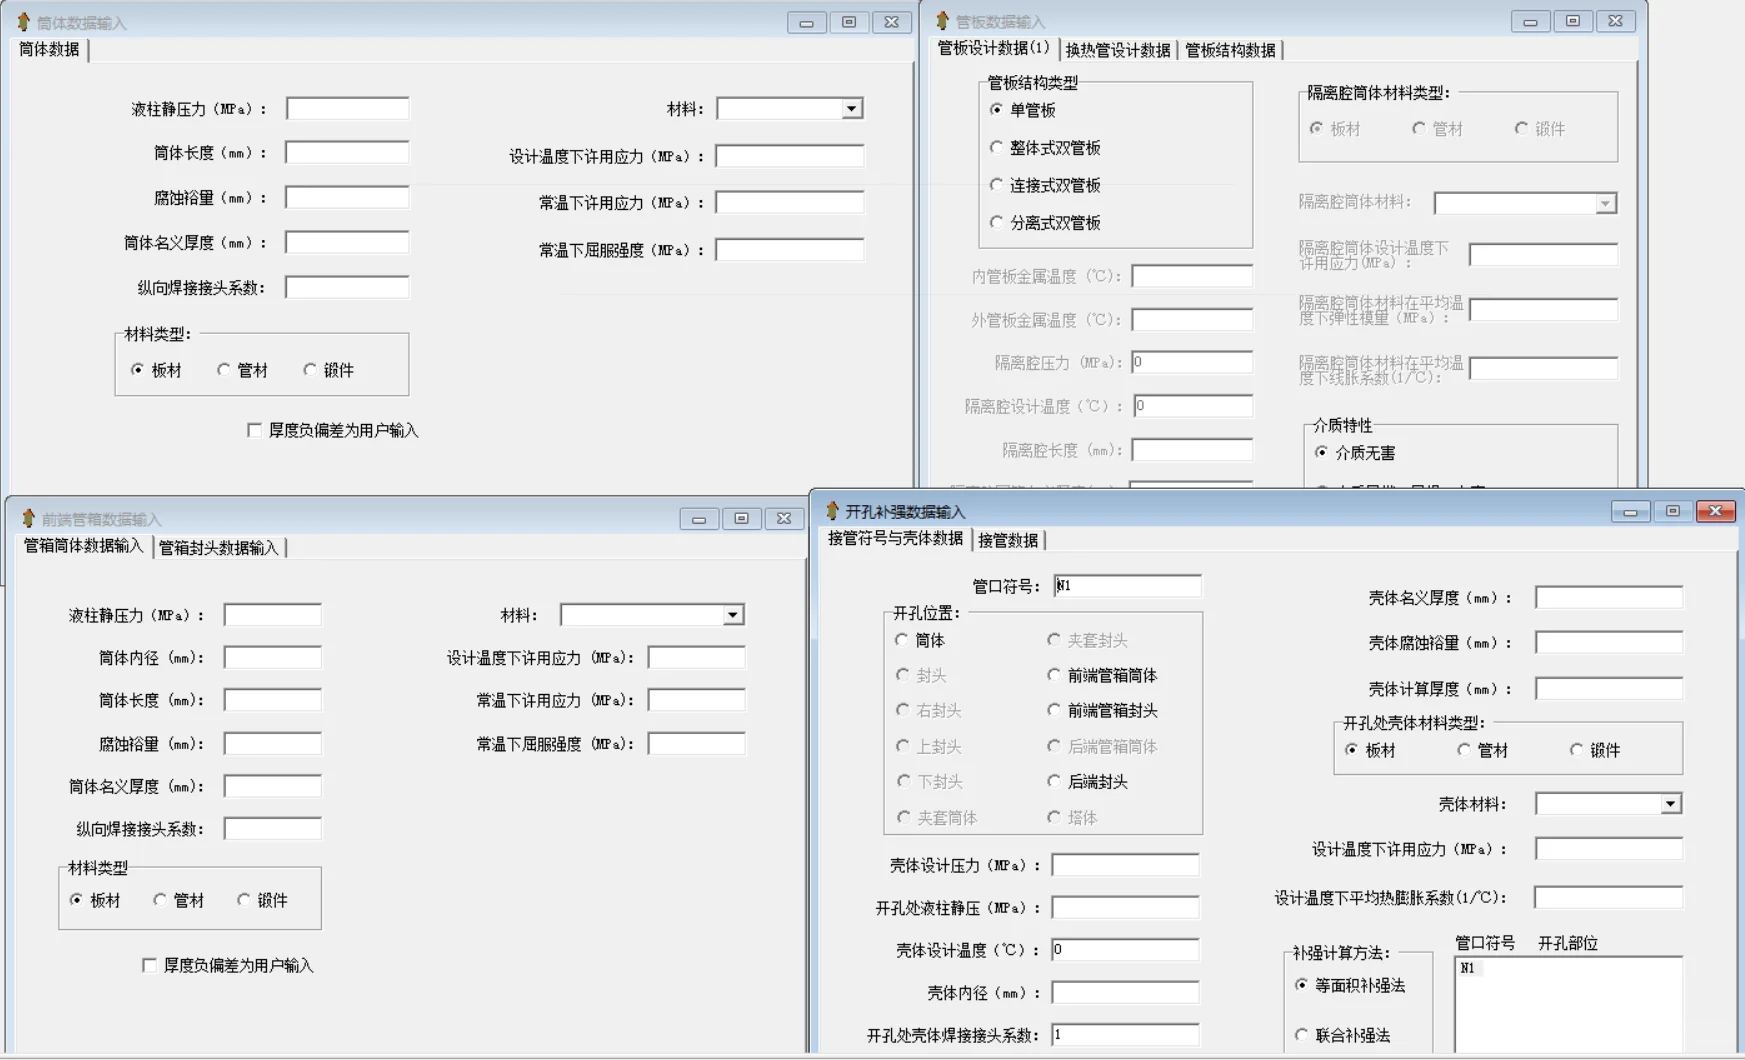
Task: Open the 材料 dropdown in 前端管箱 window
Action: pos(731,614)
